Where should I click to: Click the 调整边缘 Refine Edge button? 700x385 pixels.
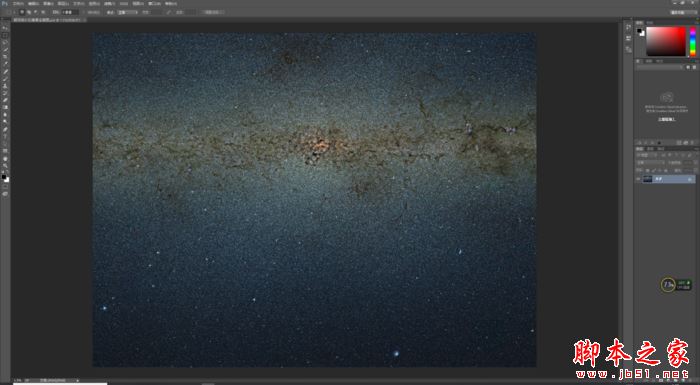click(x=213, y=13)
